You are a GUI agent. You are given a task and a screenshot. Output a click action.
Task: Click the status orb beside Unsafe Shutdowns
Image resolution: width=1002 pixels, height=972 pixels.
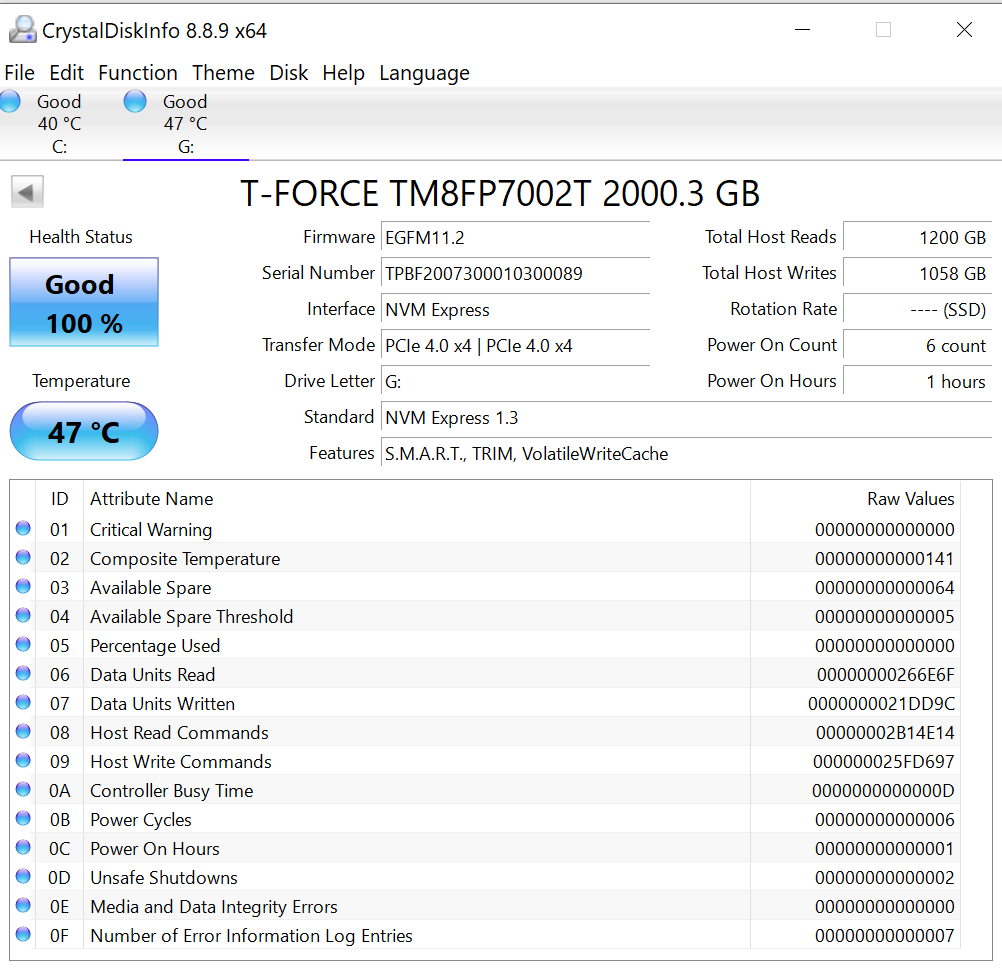[x=23, y=877]
